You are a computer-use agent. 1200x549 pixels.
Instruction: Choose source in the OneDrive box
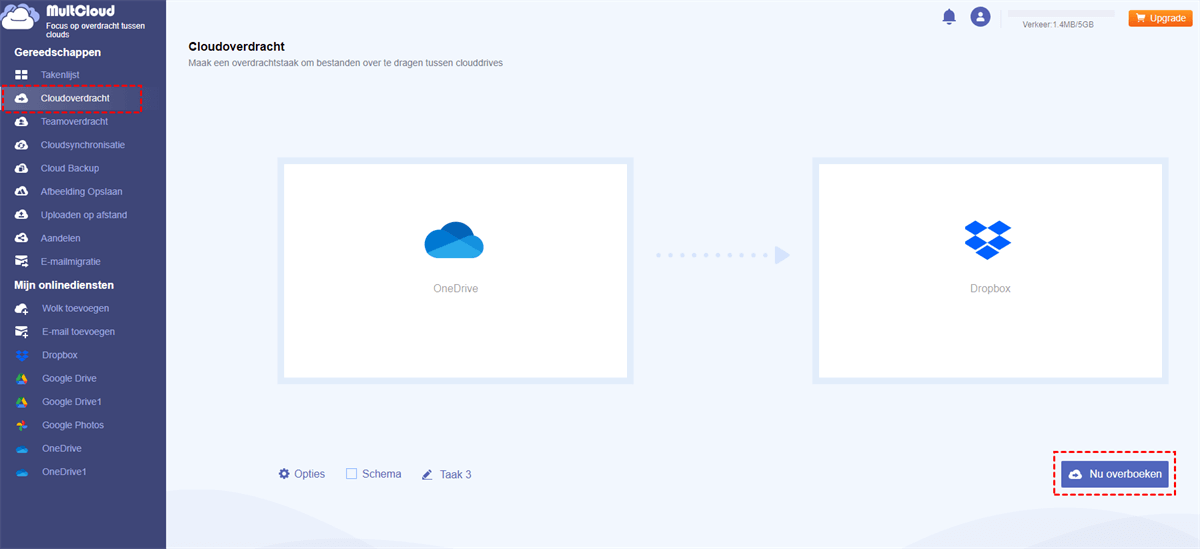[x=455, y=271]
